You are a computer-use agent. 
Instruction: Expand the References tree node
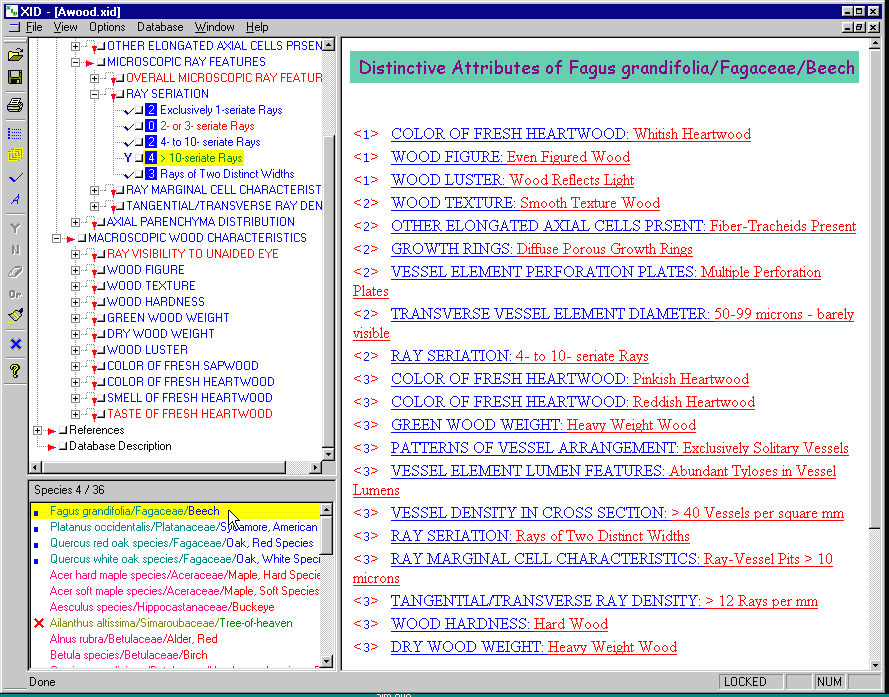[38, 430]
